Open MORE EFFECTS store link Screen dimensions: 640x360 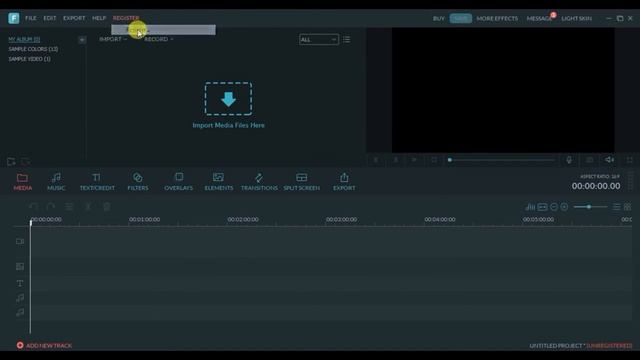point(497,18)
